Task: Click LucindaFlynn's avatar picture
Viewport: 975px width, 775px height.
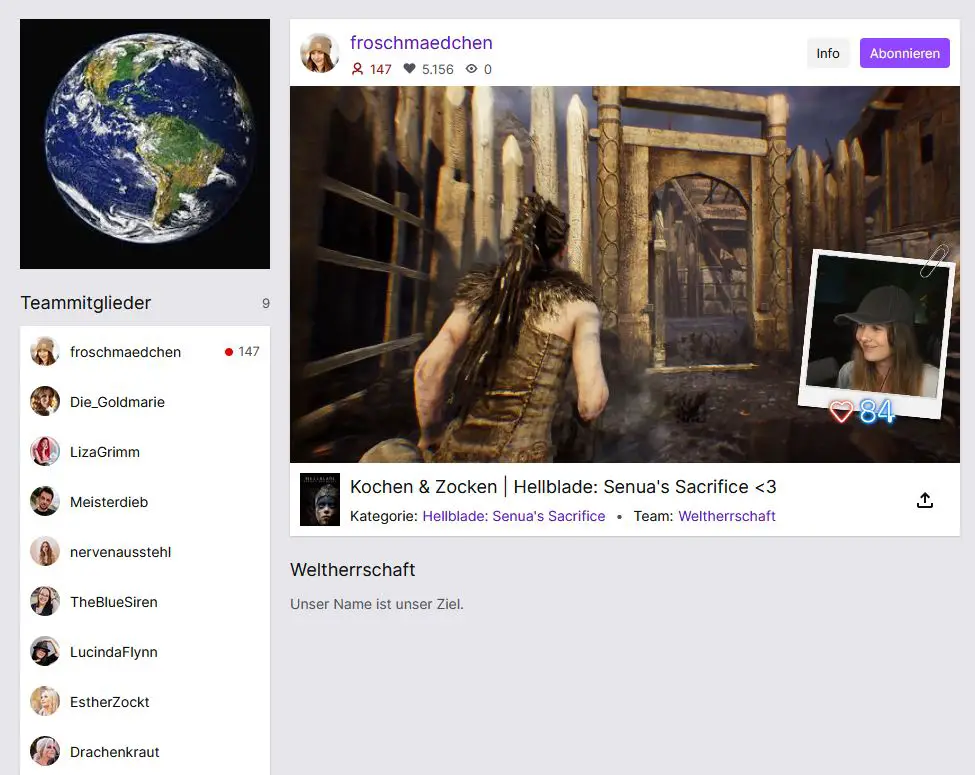Action: tap(45, 651)
